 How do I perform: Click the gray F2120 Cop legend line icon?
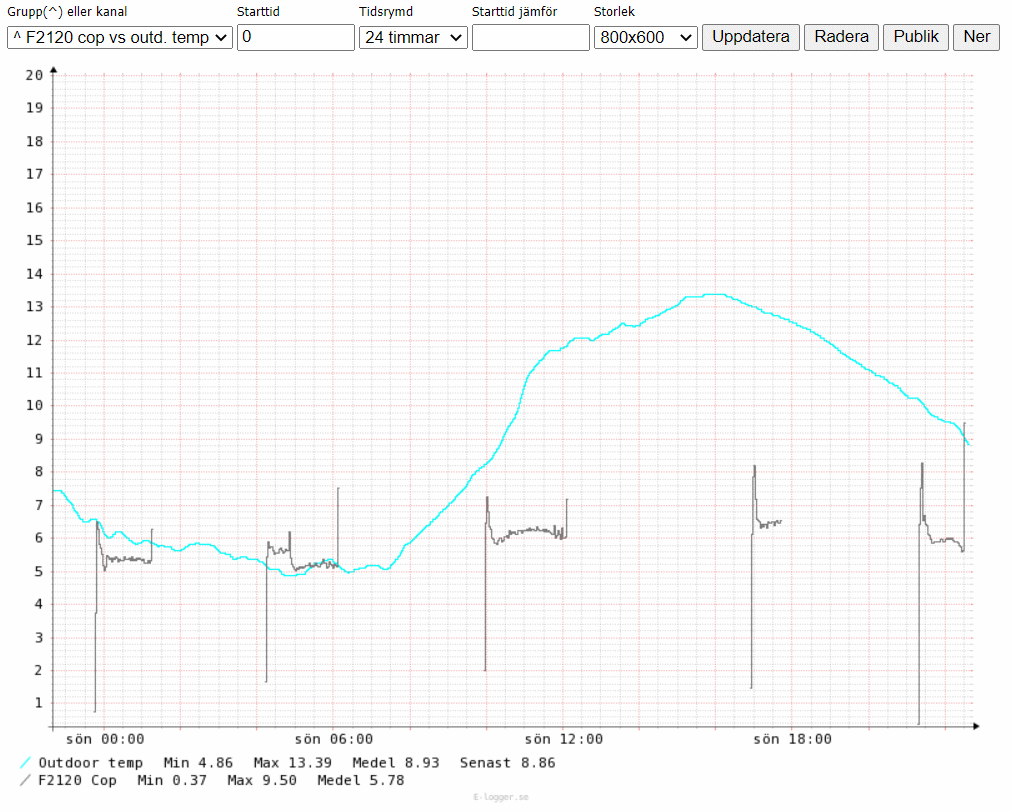(25, 780)
